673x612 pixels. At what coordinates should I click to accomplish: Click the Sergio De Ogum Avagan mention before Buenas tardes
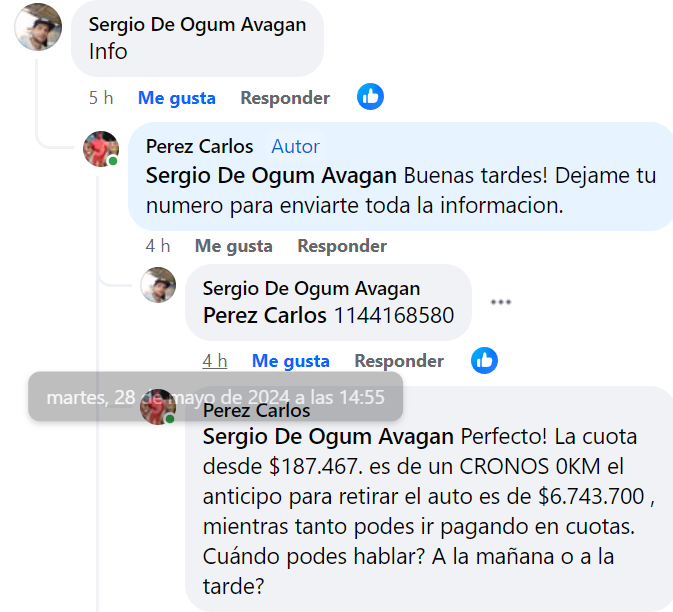coord(271,176)
